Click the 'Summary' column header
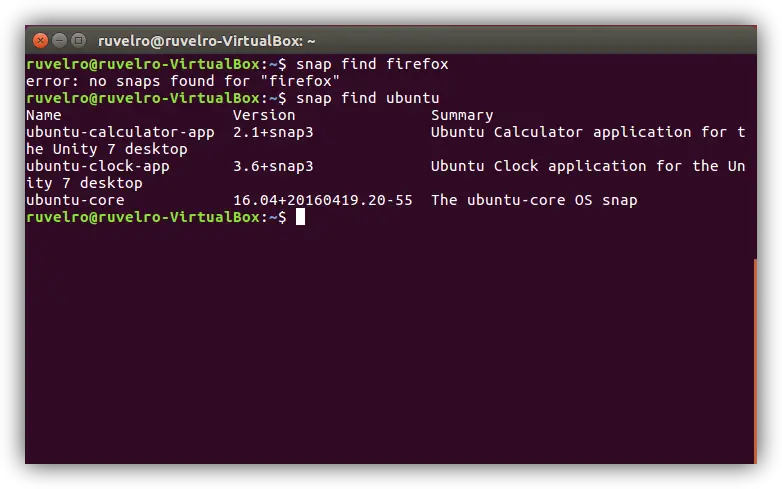The image size is (782, 489). [x=462, y=116]
